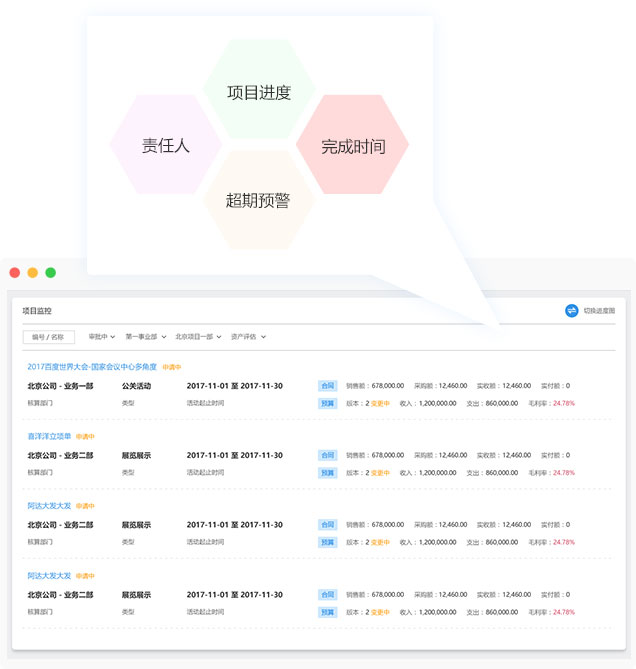Click the 预算 tag in first project row
The height and width of the screenshot is (669, 636).
pyautogui.click(x=327, y=403)
